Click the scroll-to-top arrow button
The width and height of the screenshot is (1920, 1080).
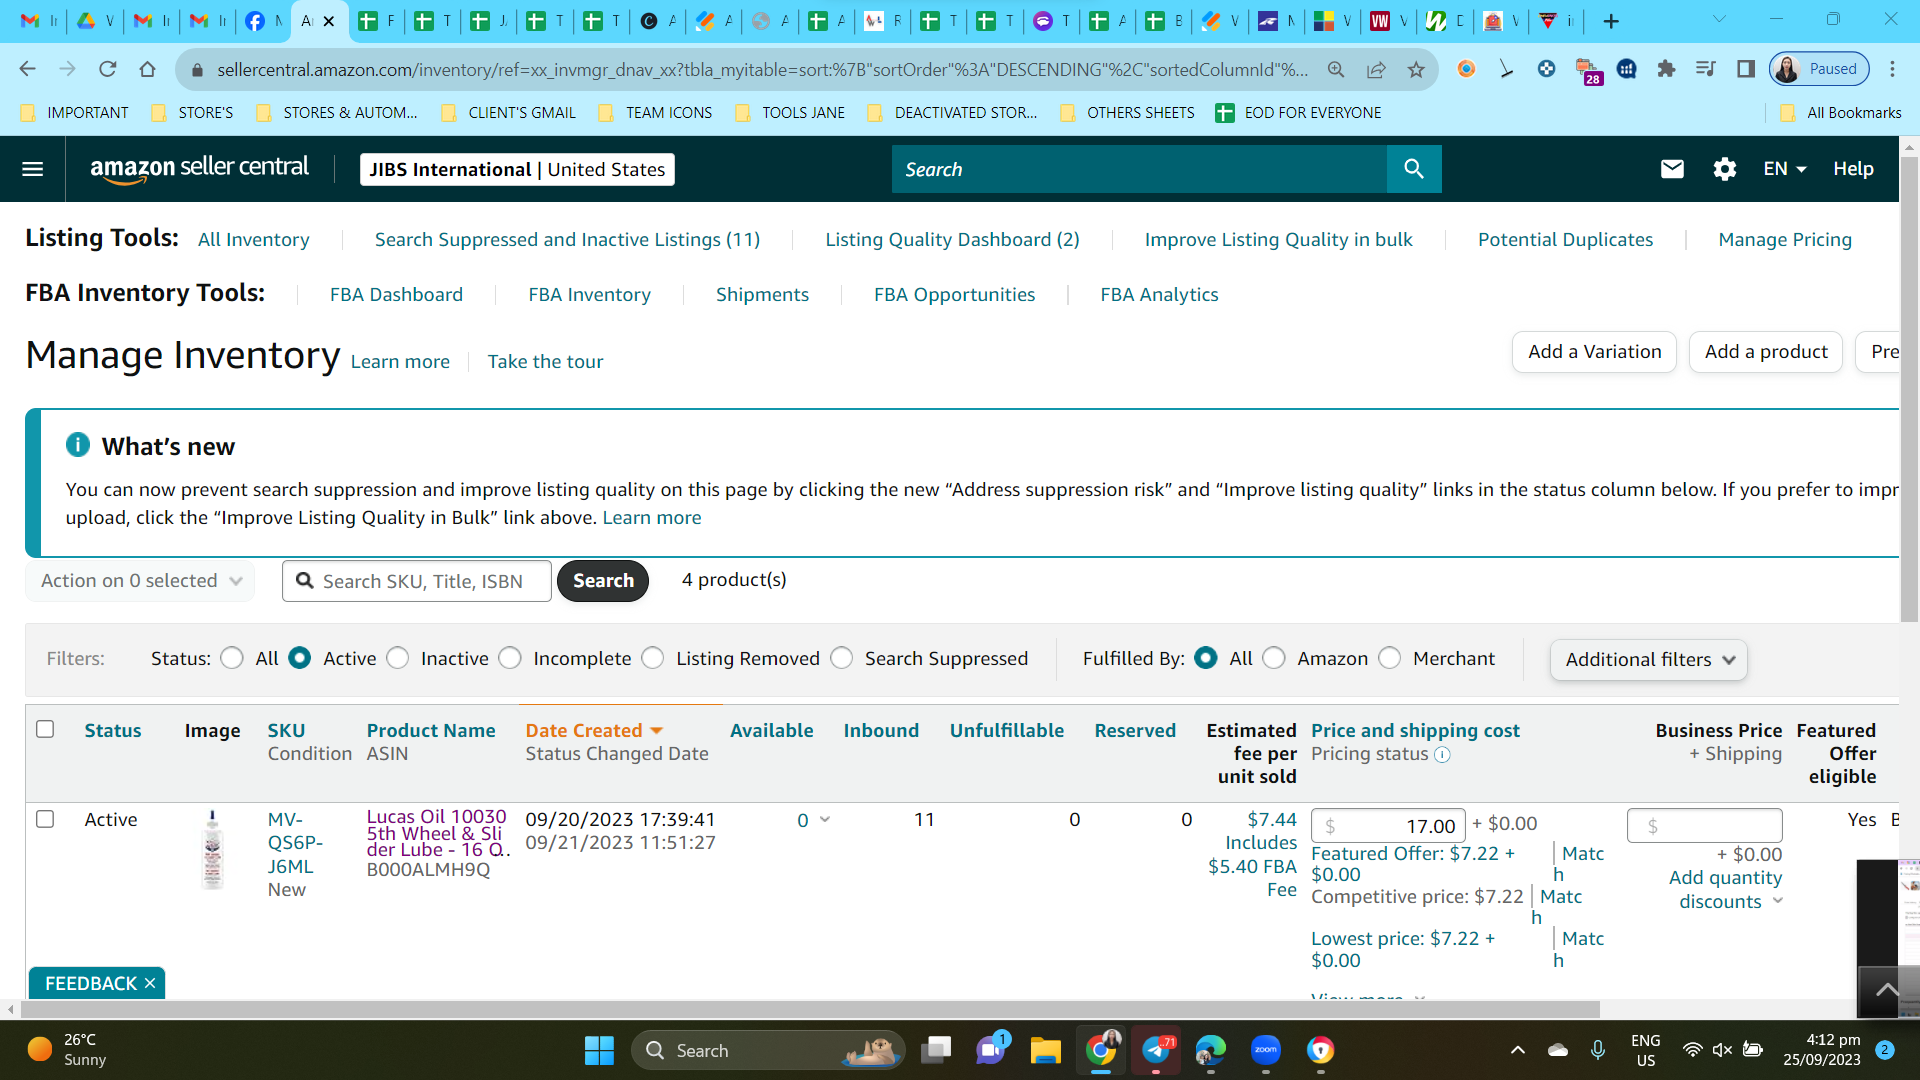coord(1887,990)
